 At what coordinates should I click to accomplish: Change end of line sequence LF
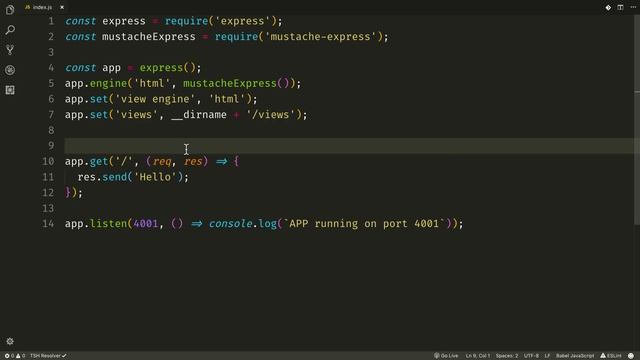tap(547, 356)
